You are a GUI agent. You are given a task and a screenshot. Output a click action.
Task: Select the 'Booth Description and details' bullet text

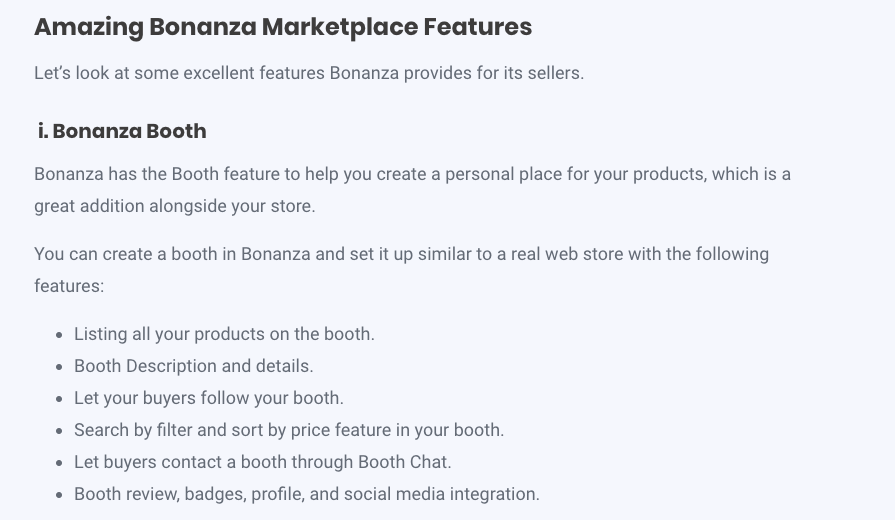[x=193, y=366]
